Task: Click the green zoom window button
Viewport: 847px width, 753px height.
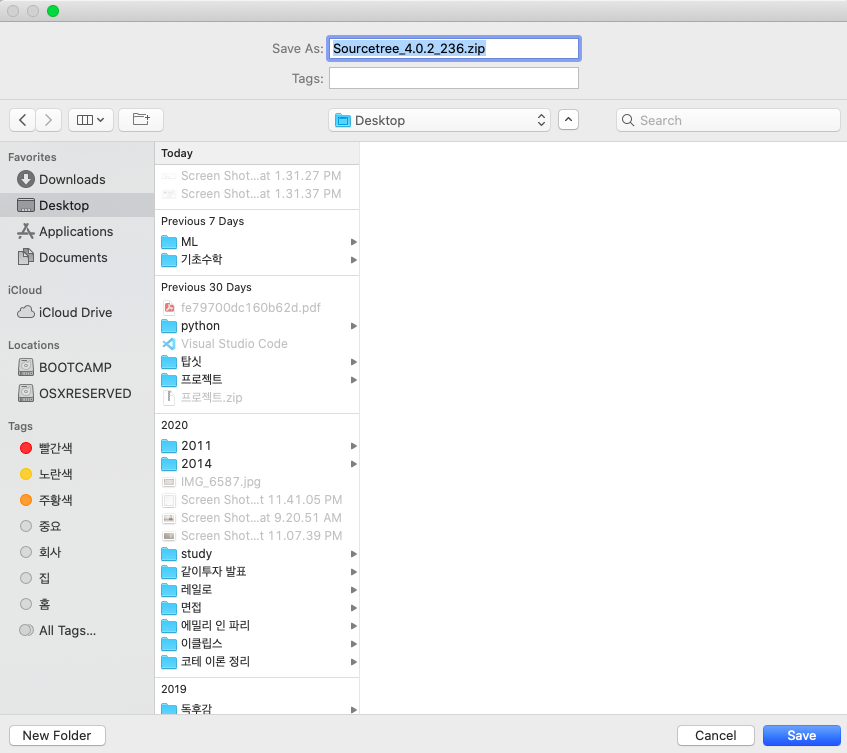Action: point(53,11)
